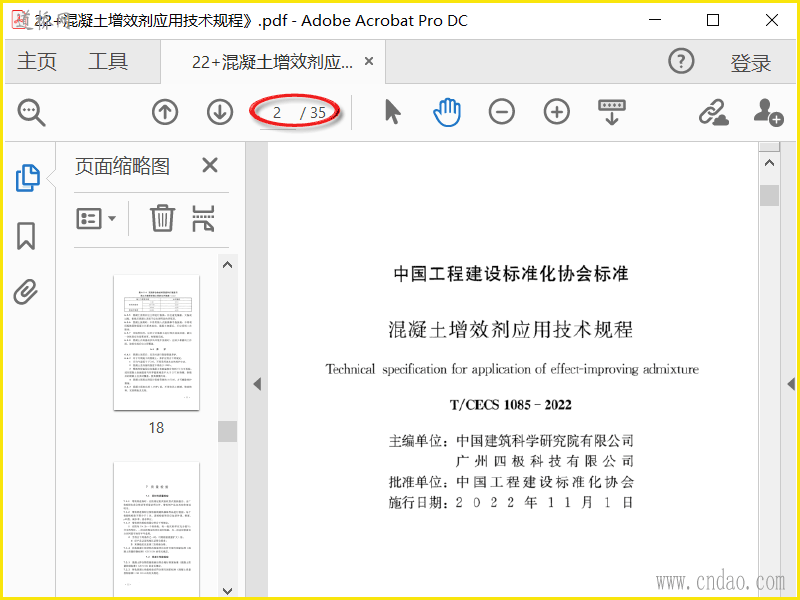Click the title 混凝土增效剂应用技术规程

click(510, 330)
